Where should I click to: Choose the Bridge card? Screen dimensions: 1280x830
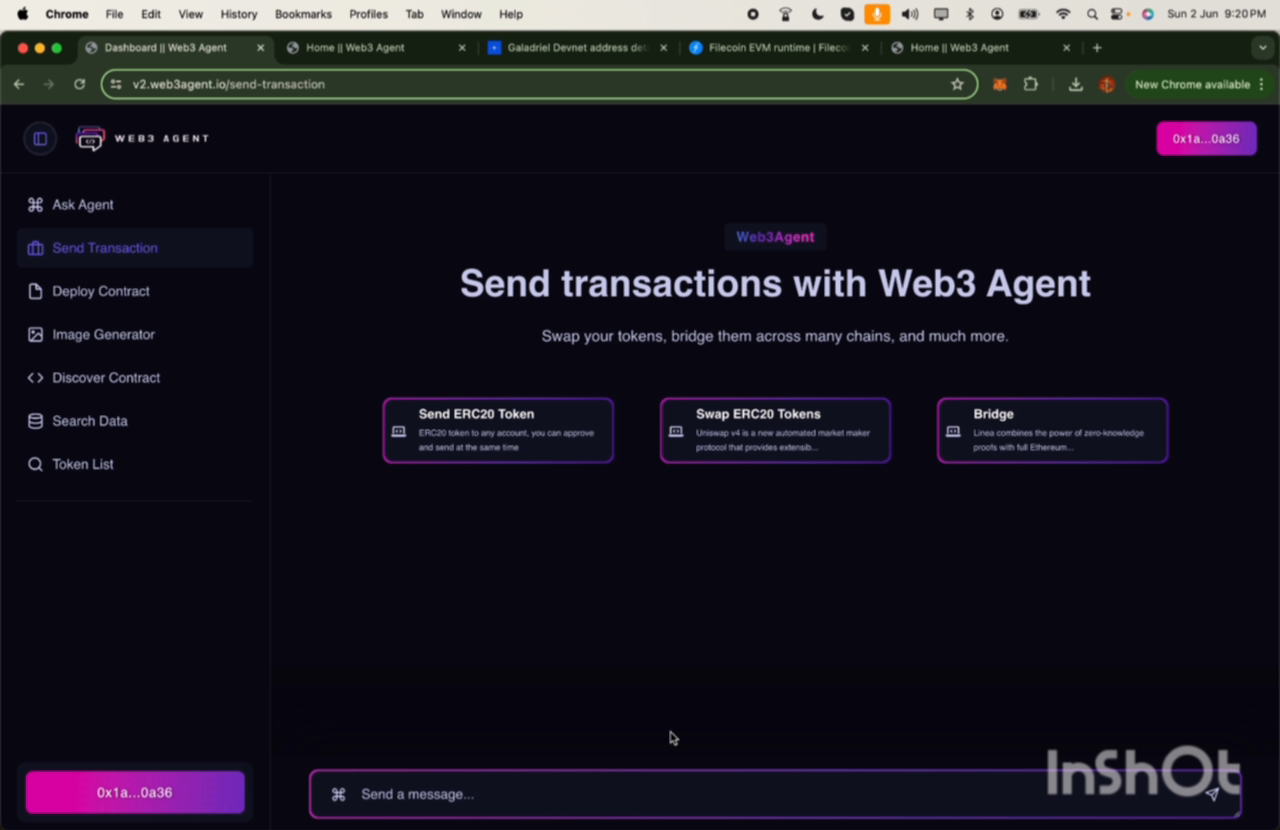click(1052, 430)
